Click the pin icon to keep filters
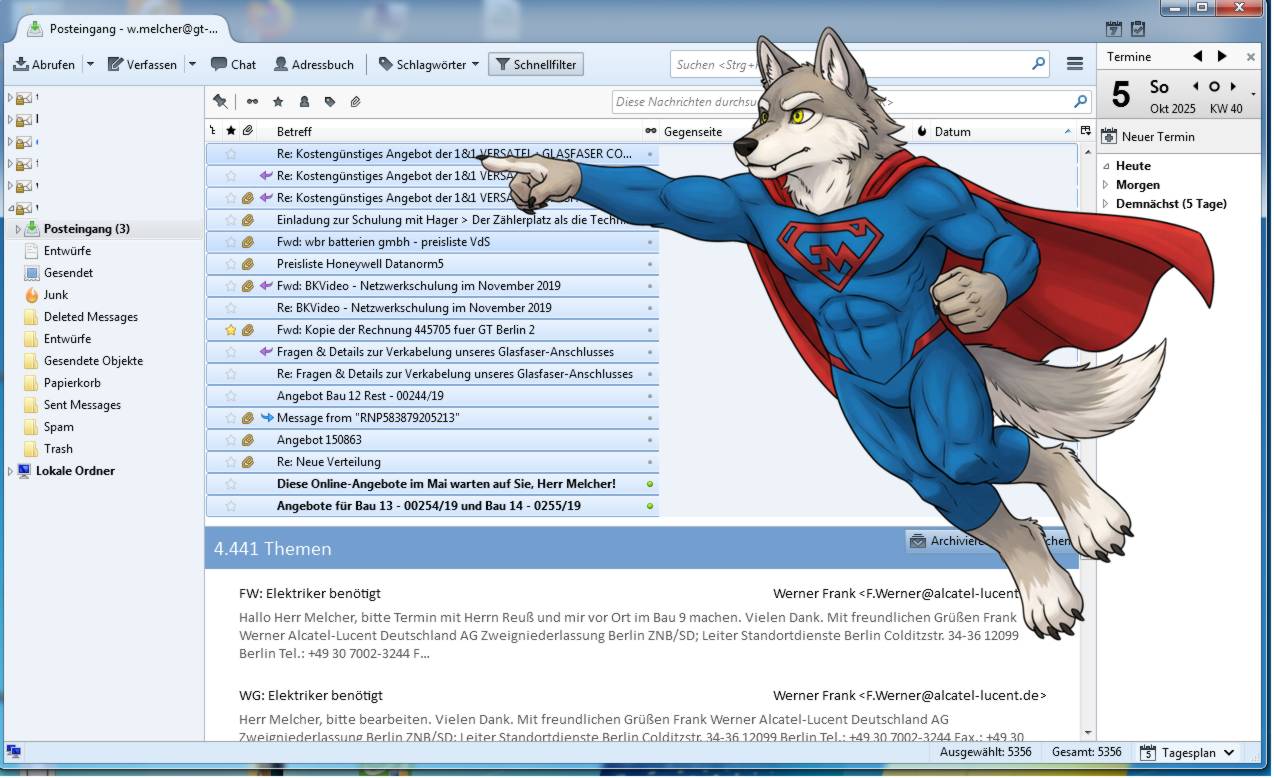The height and width of the screenshot is (778, 1274). click(x=220, y=101)
